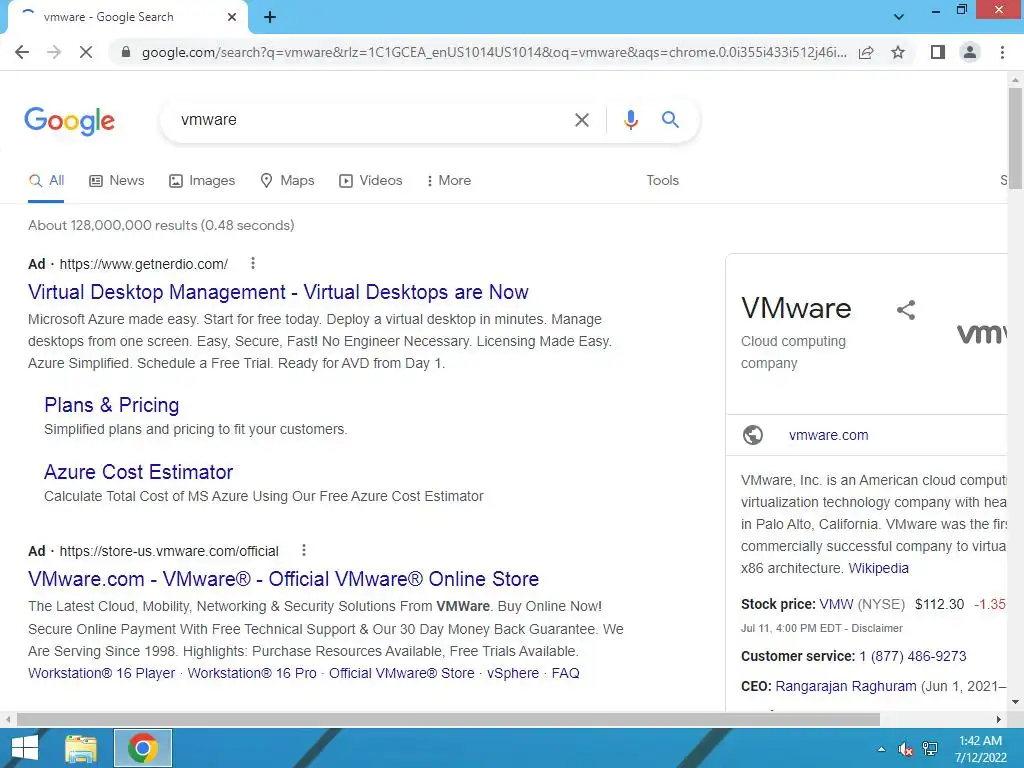Click the VMware logo thumbnail
Viewport: 1024px width, 768px height.
981,333
